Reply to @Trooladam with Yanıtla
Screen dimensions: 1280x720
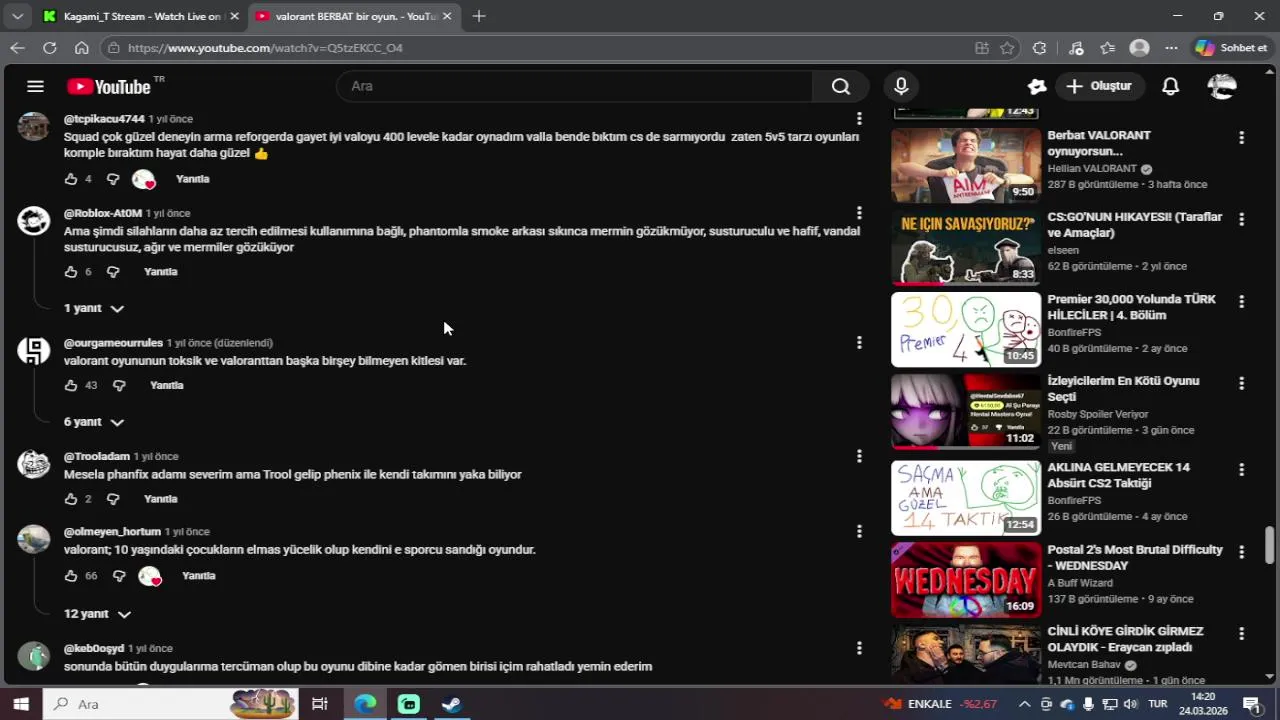click(161, 499)
